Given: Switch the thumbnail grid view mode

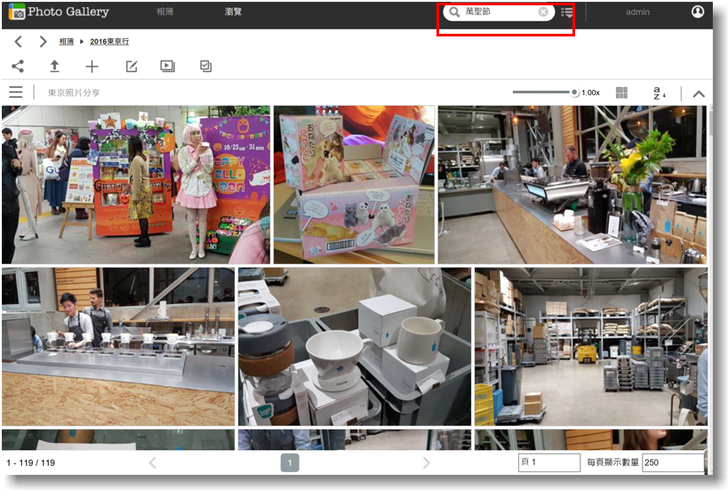Looking at the screenshot, I should point(622,92).
